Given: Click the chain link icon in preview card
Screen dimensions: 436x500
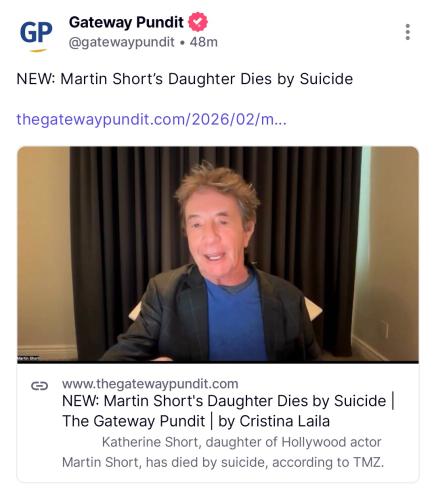Looking at the screenshot, I should (x=39, y=386).
